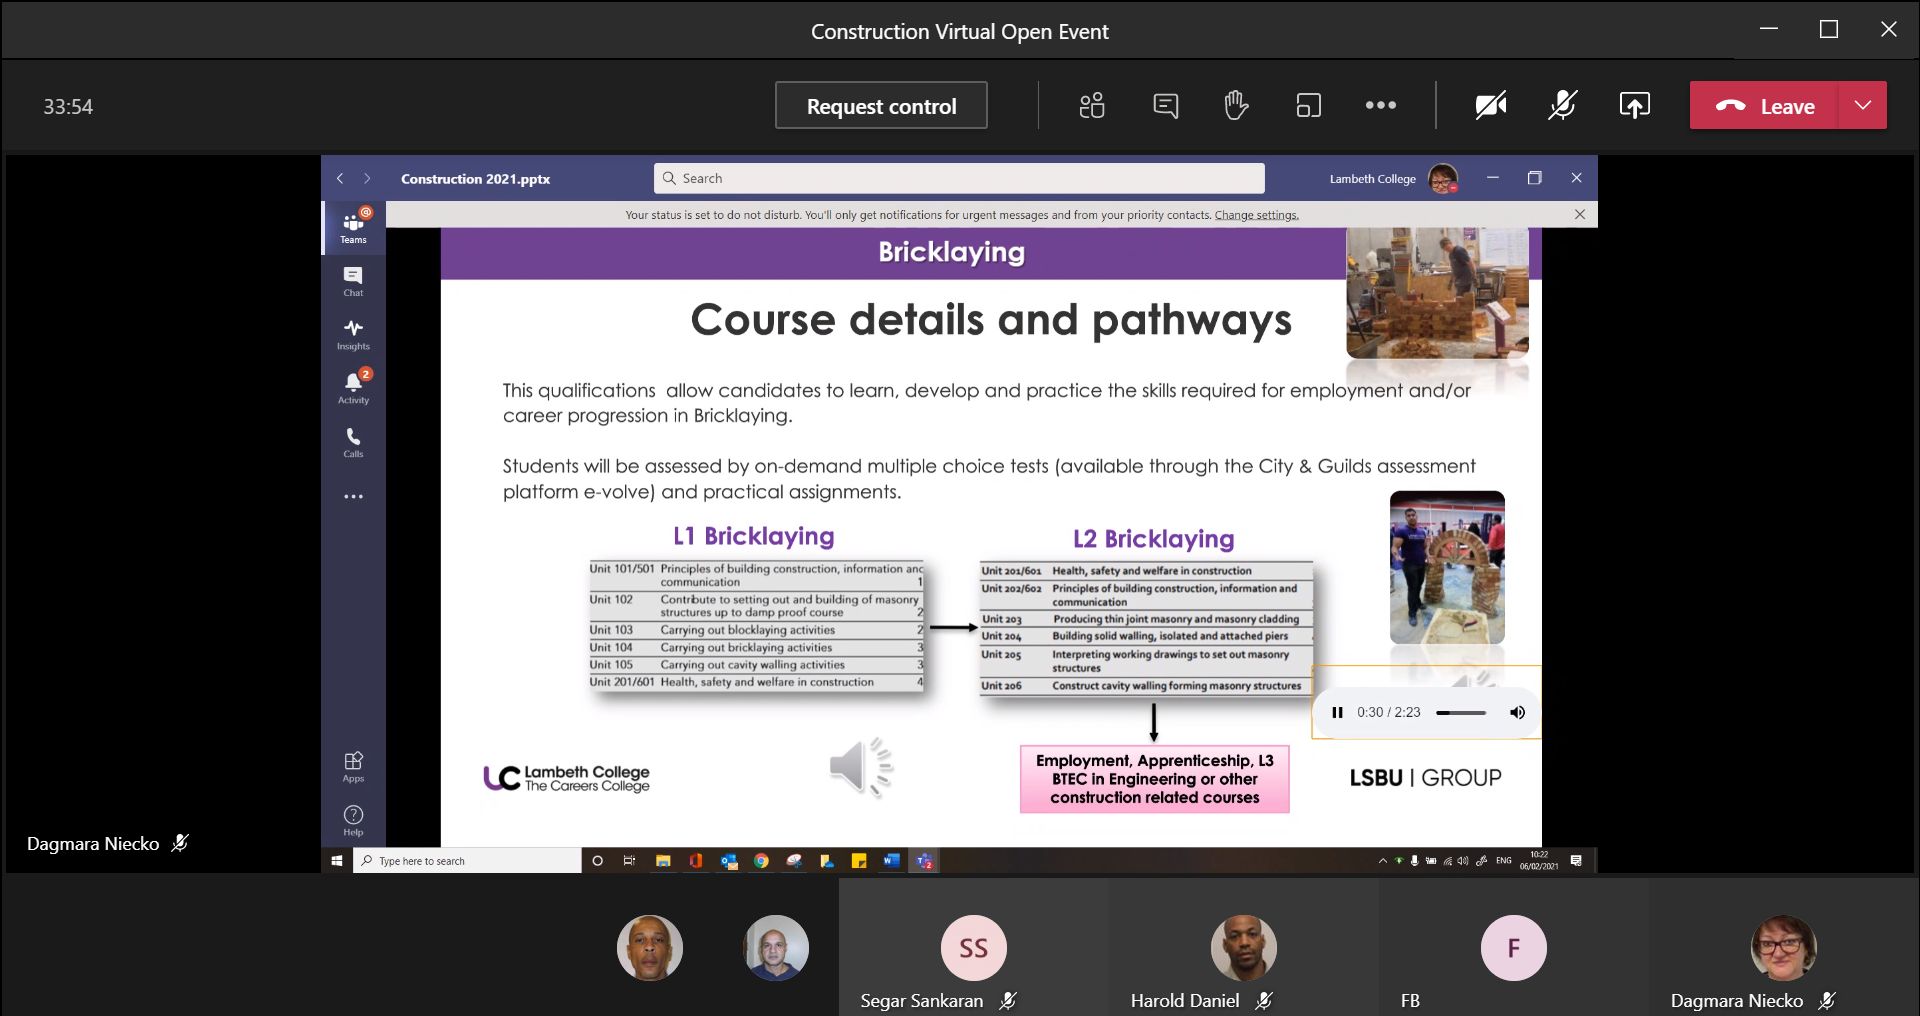
Task: Select the FB participant tile
Action: coord(1513,947)
